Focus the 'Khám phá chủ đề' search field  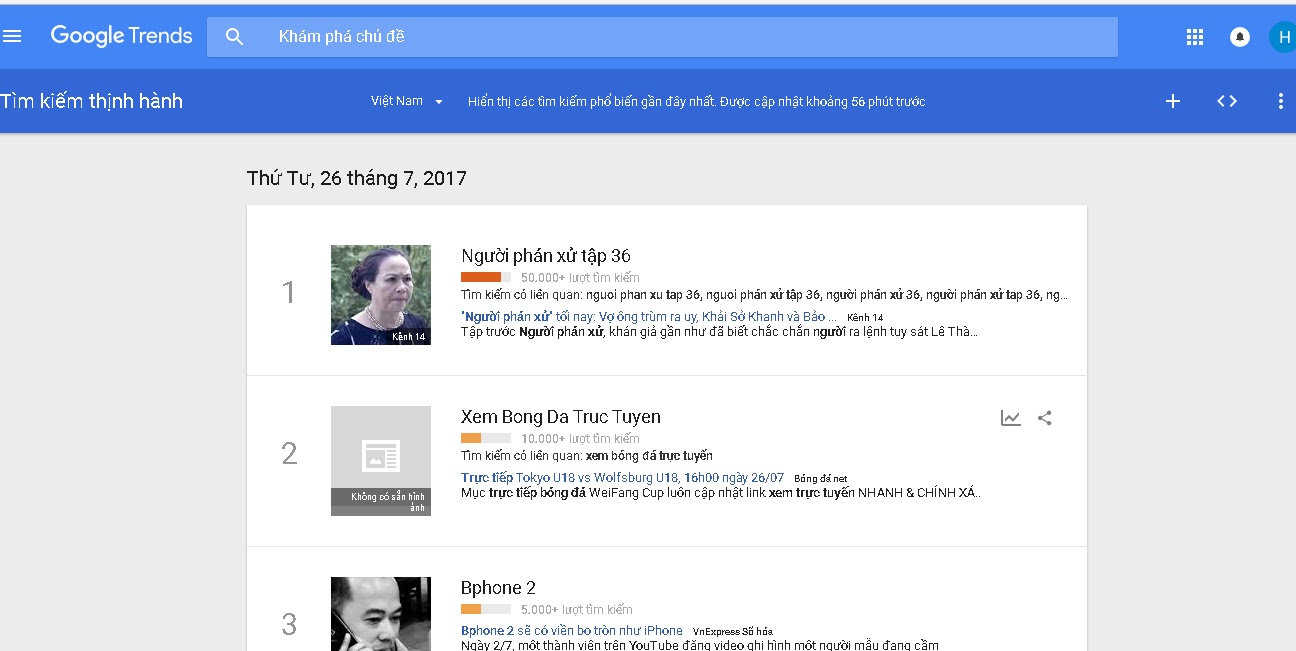coord(662,37)
